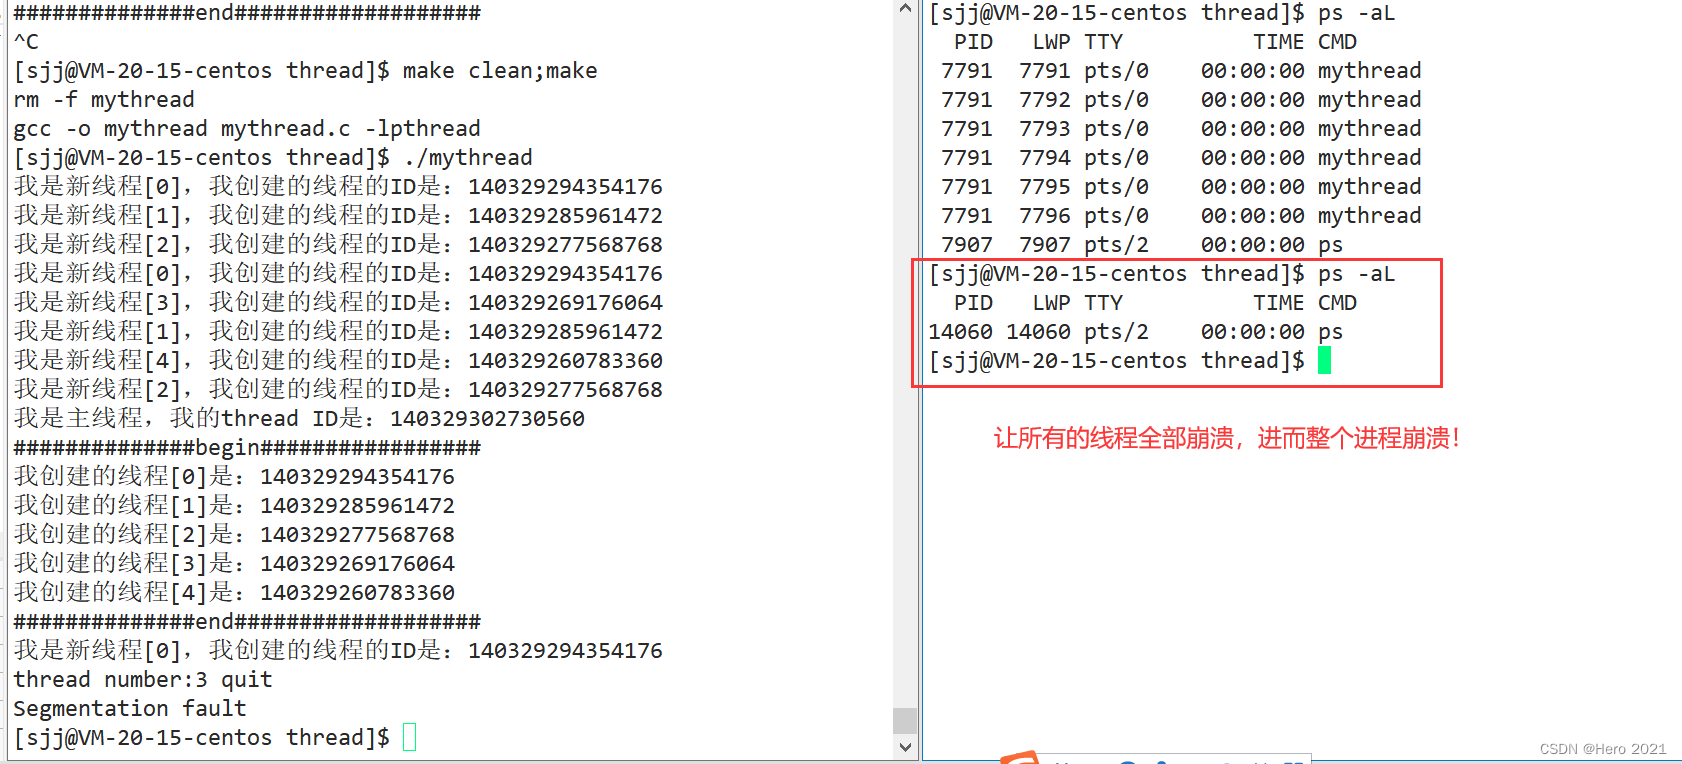Click line 我创建的线程[3]是: 140329269176064
The image size is (1682, 764).
pos(234,564)
